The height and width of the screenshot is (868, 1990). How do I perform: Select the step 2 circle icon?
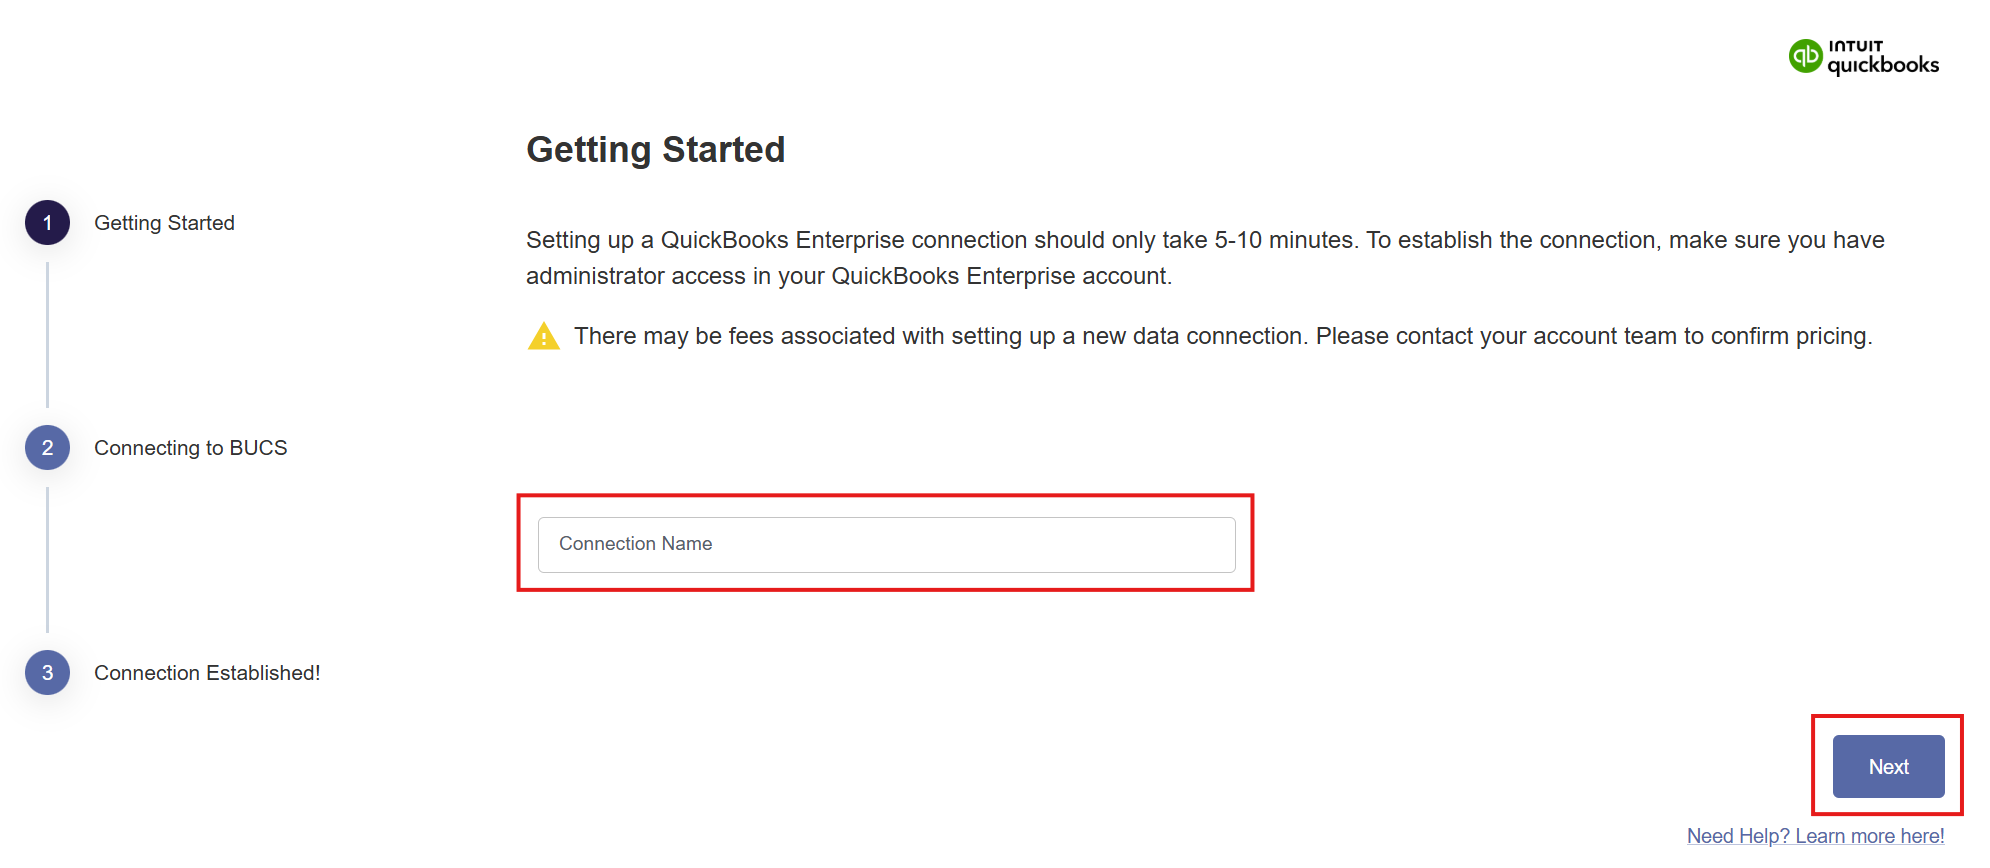click(x=47, y=448)
